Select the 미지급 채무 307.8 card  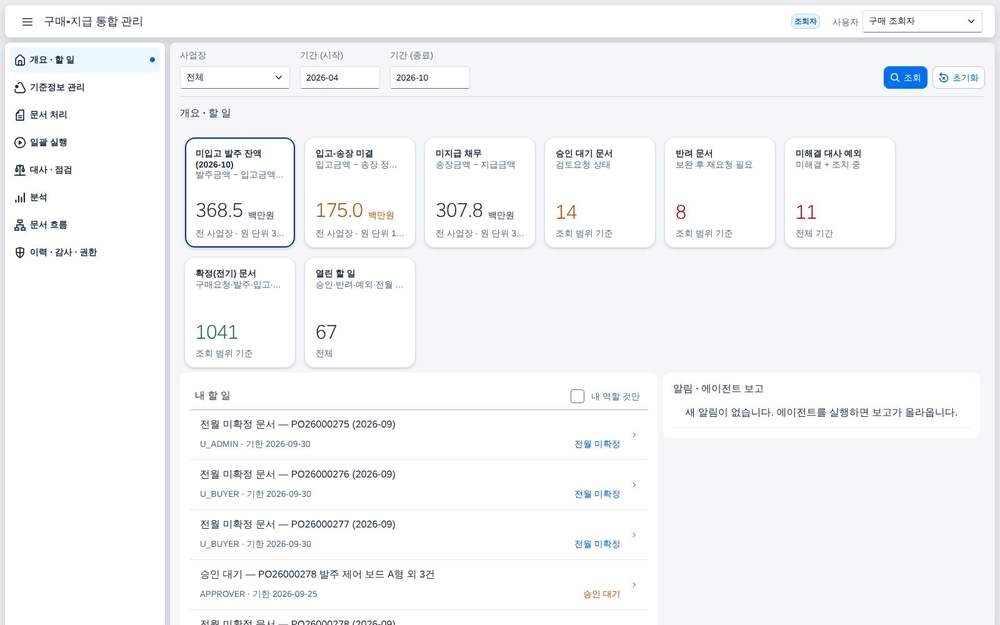480,192
